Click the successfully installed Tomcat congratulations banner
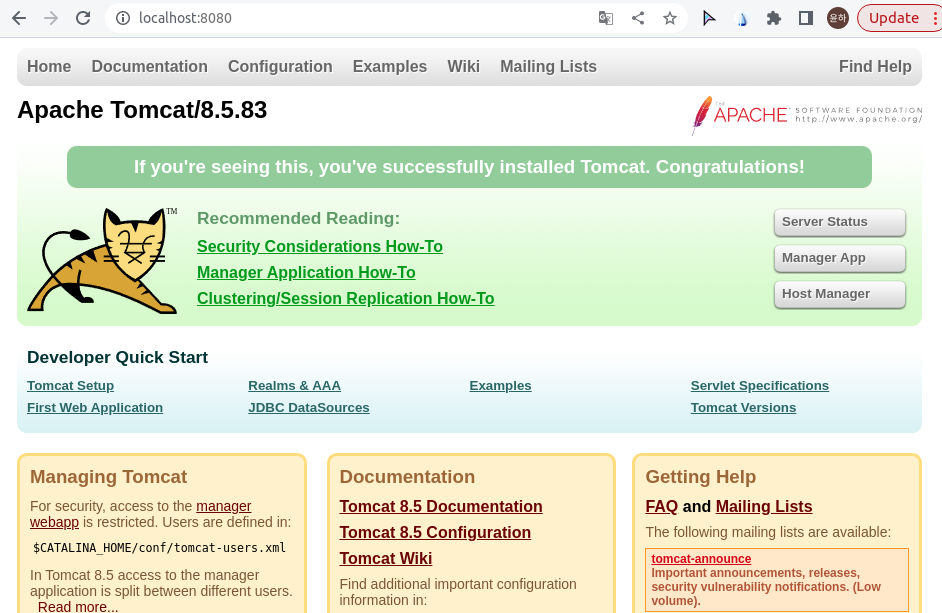Screen dimensions: 942x613 click(469, 167)
